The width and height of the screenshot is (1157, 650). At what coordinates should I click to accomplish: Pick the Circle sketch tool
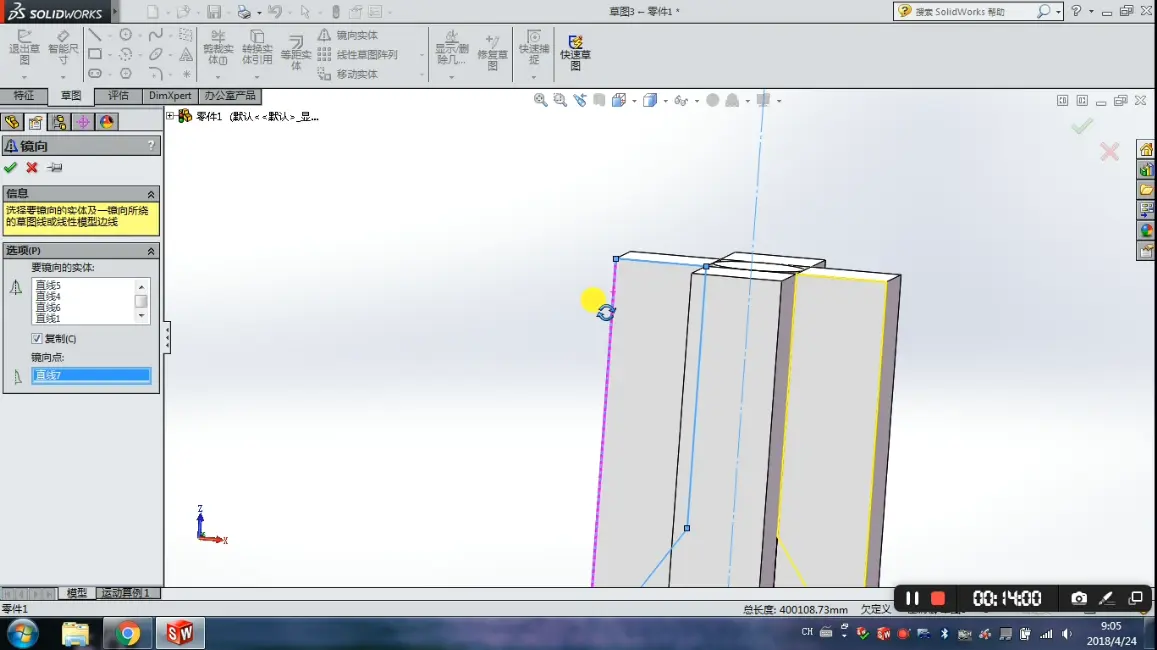click(x=125, y=35)
